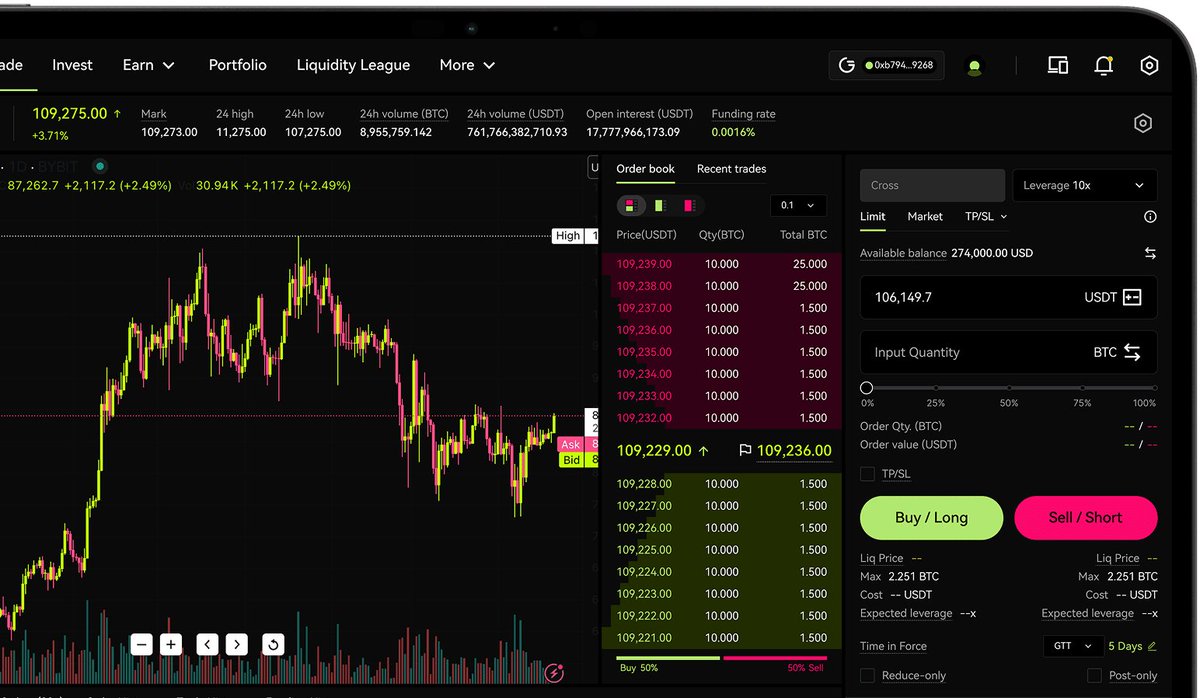This screenshot has height=698, width=1200.
Task: Click the Available balance label
Action: point(903,253)
